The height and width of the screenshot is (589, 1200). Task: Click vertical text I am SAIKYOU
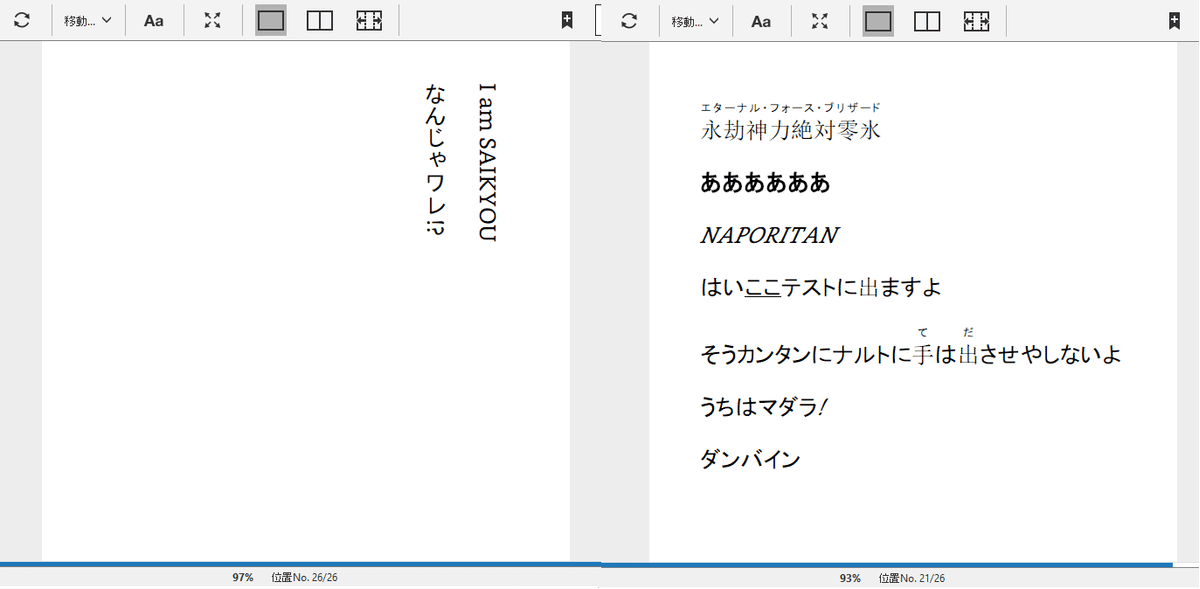click(487, 163)
